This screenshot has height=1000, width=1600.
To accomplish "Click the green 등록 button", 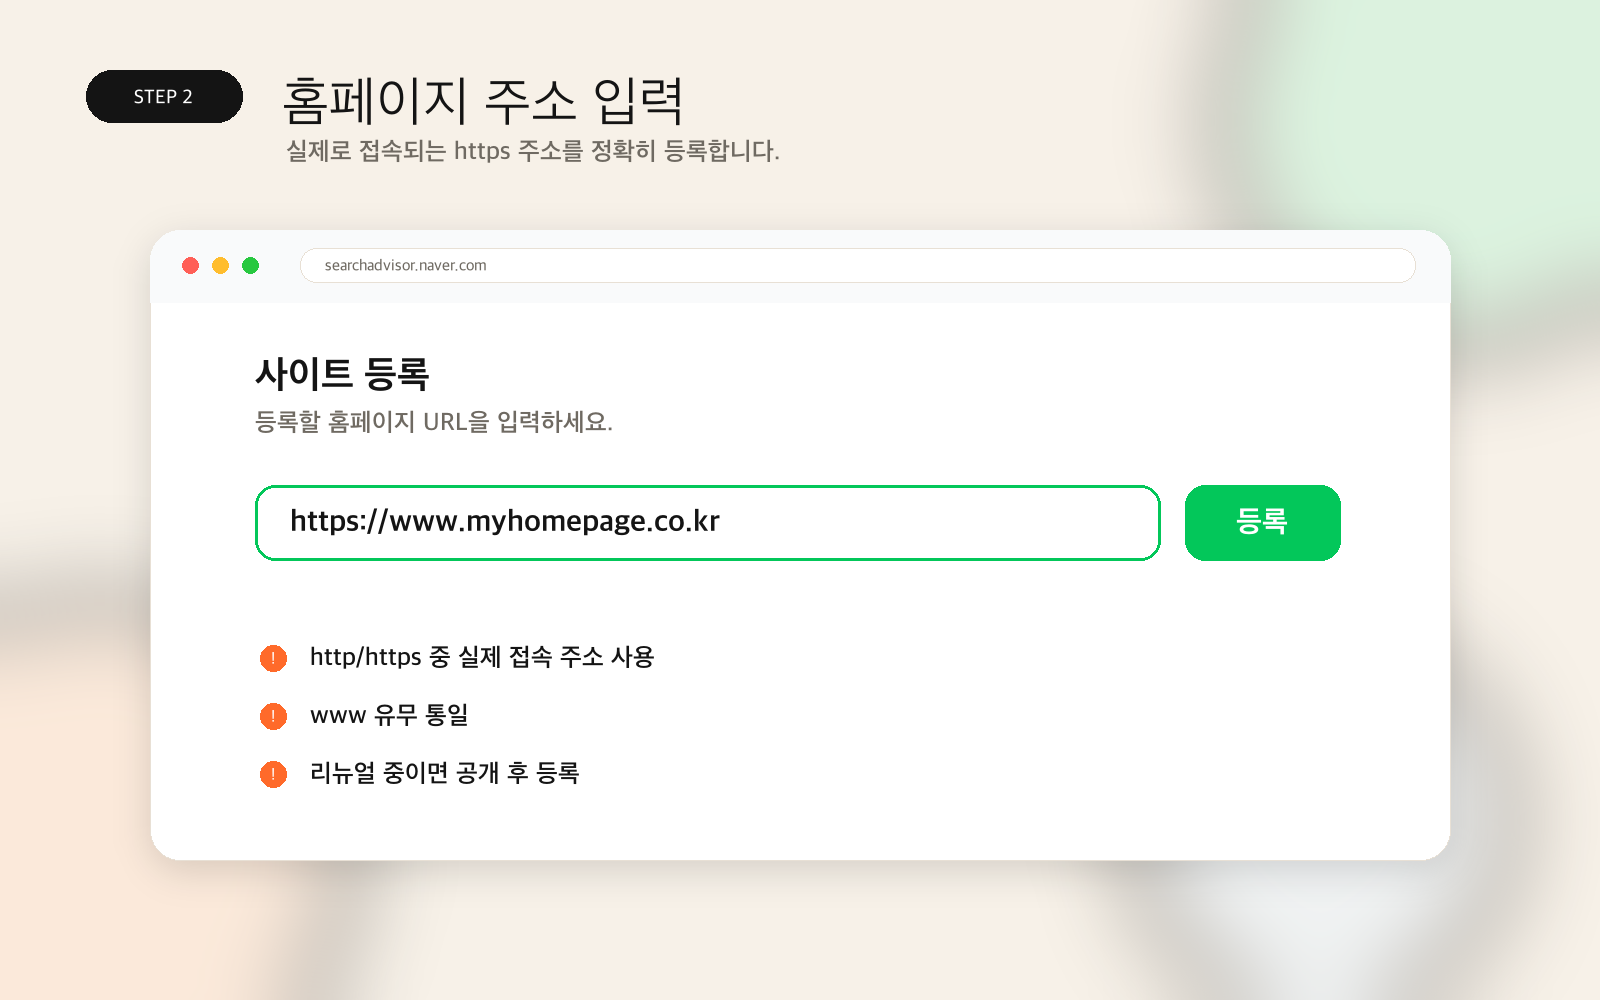I will point(1262,523).
